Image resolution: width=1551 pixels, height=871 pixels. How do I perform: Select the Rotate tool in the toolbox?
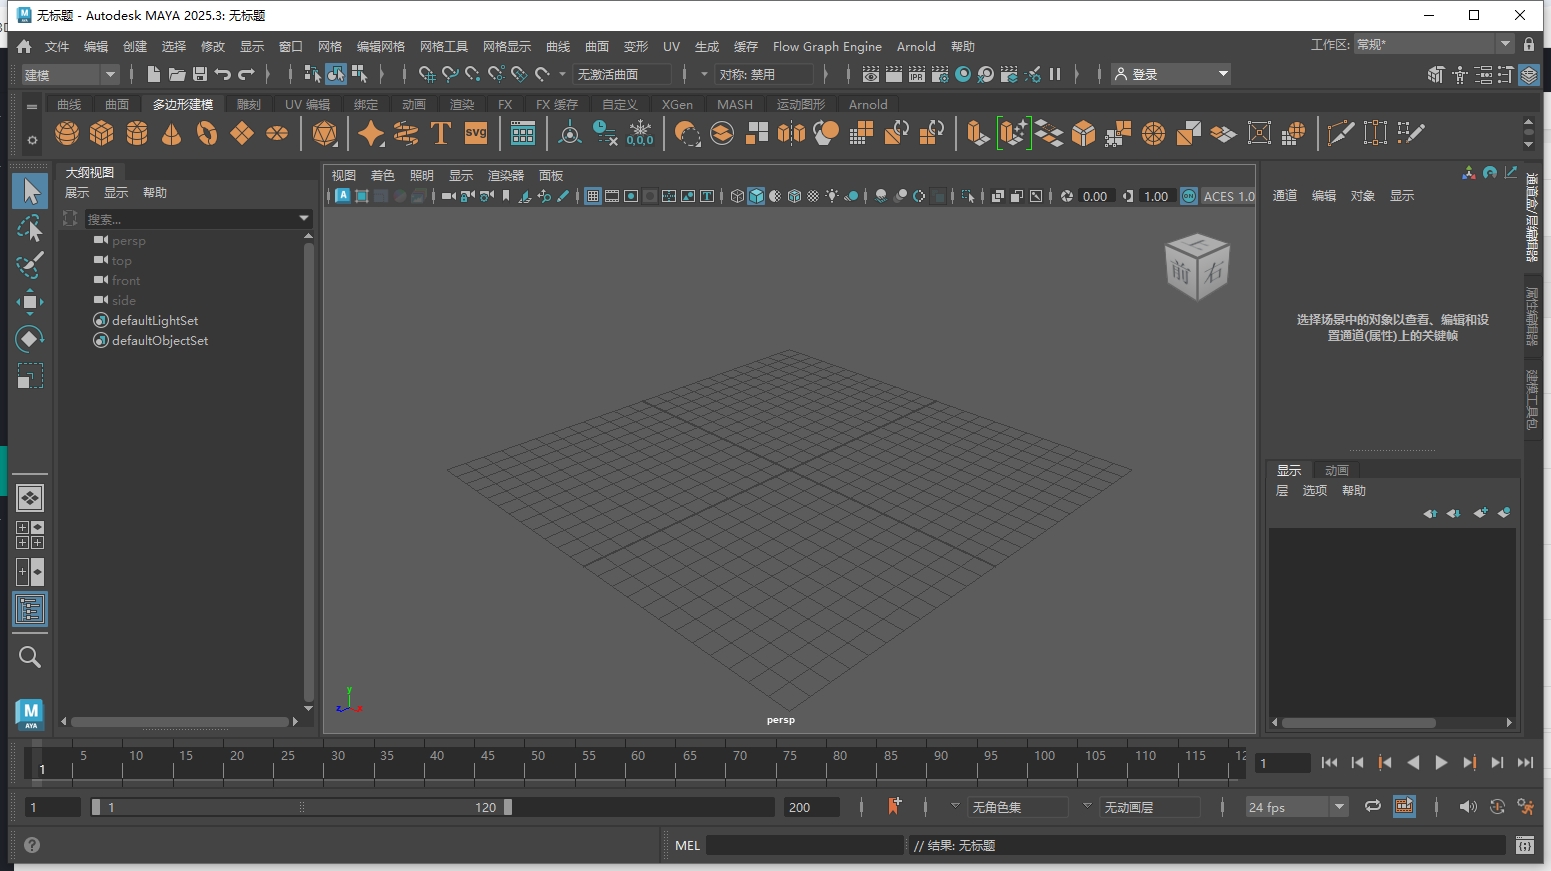(x=30, y=339)
